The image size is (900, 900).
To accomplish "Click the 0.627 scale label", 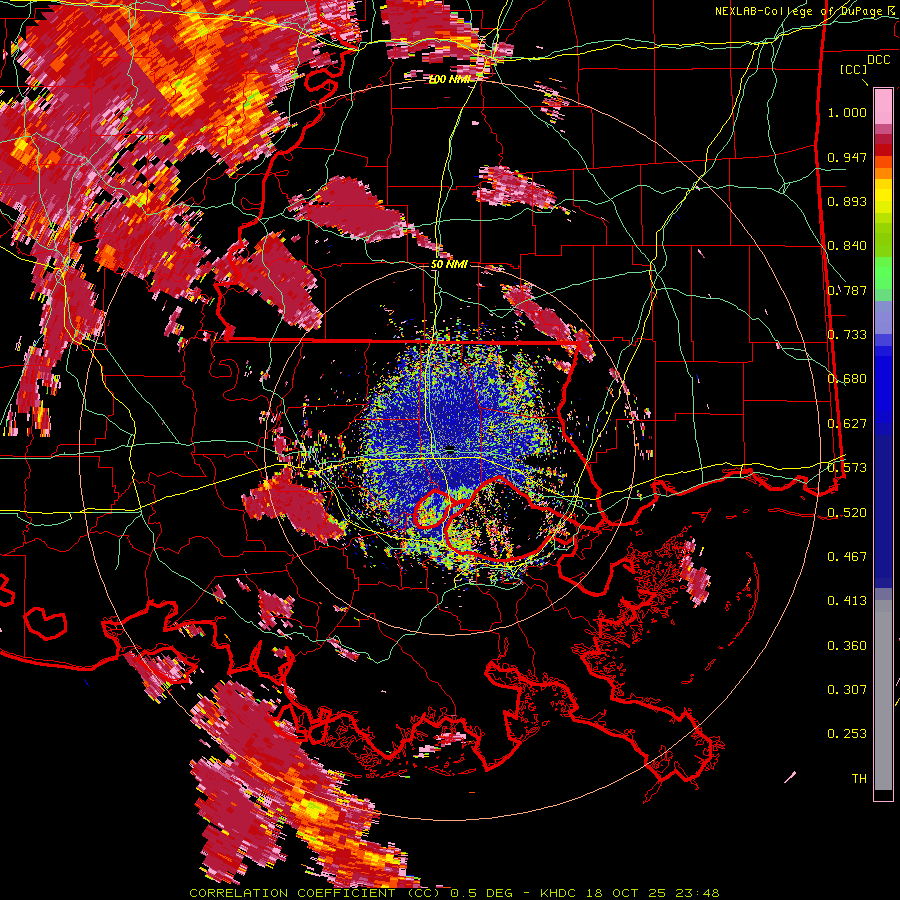I will (847, 423).
